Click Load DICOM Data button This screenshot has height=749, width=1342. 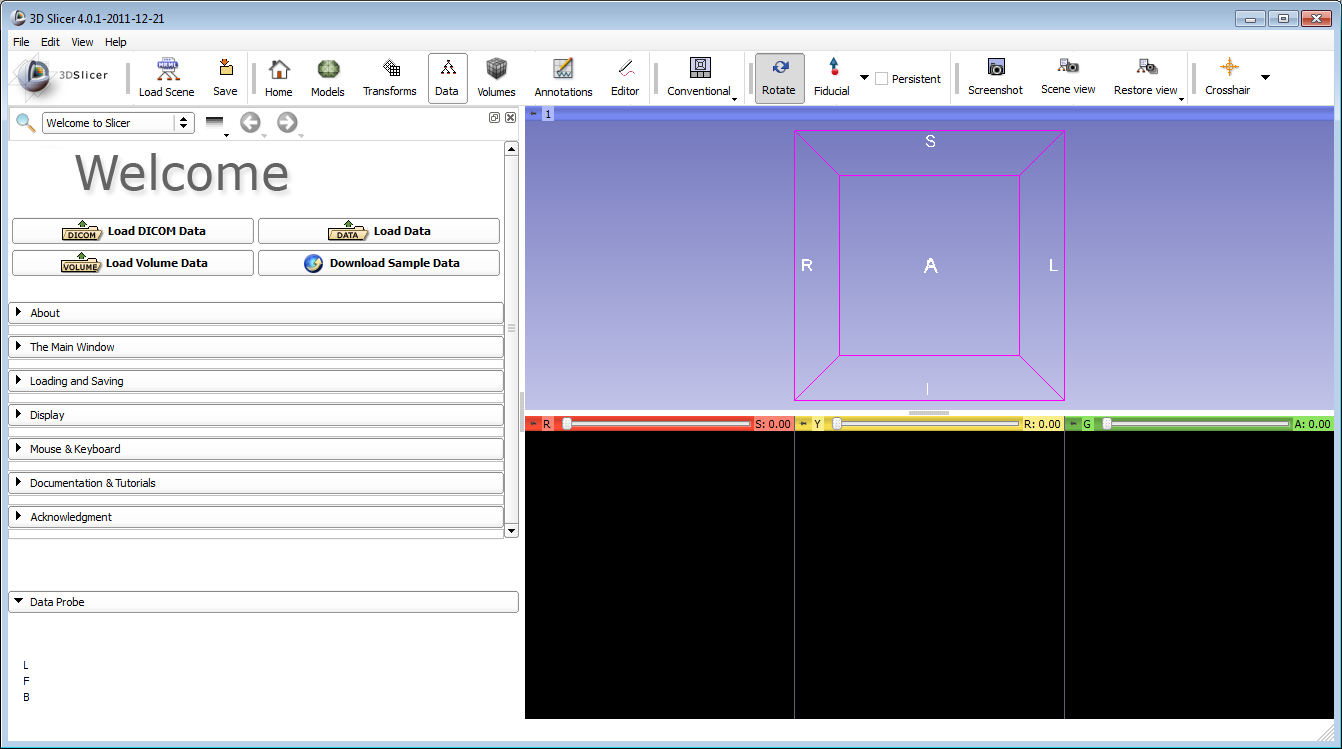coord(133,231)
